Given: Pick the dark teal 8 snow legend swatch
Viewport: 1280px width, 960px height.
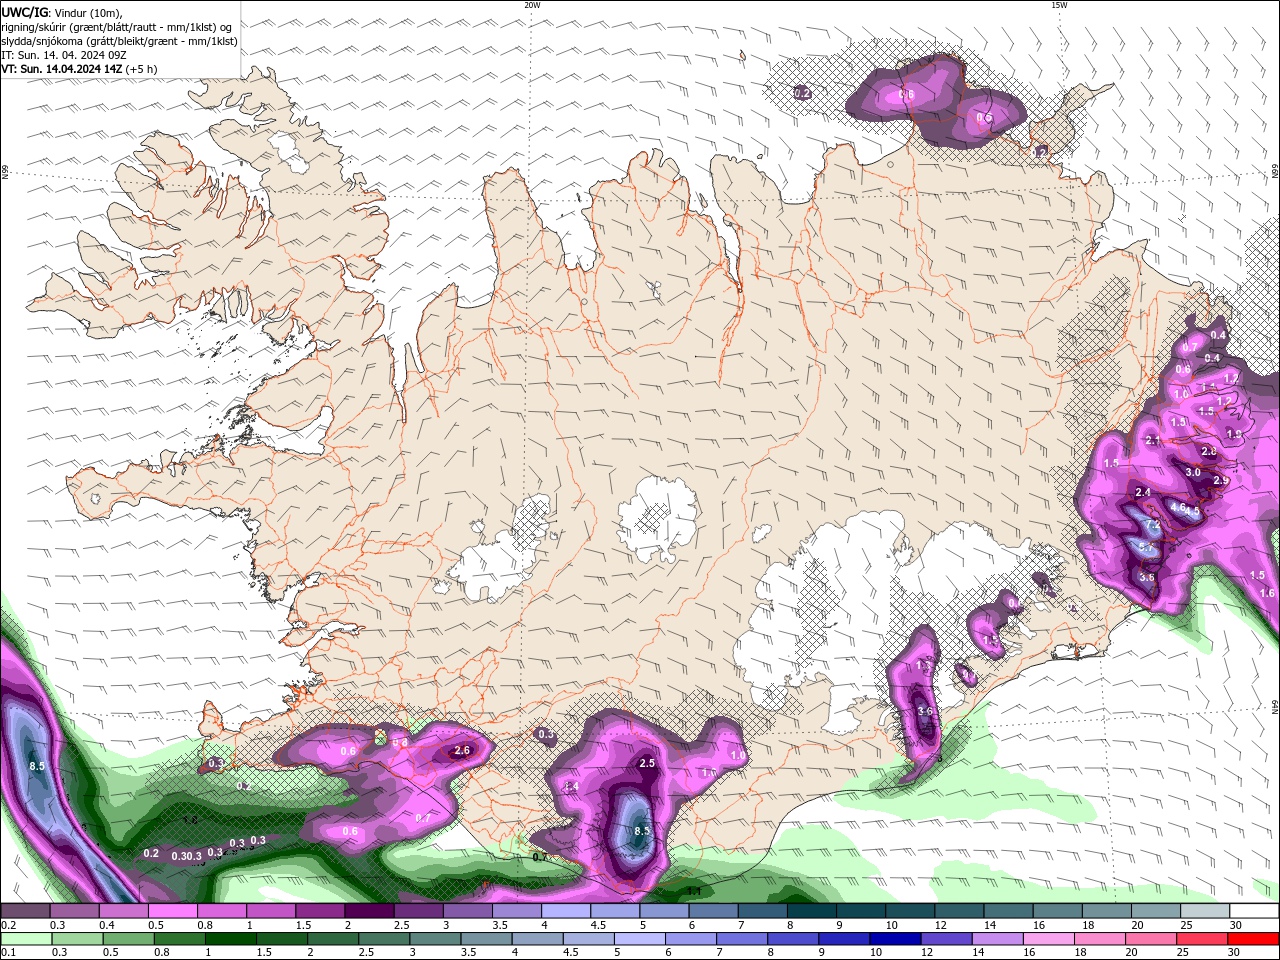Looking at the screenshot, I should [x=811, y=911].
